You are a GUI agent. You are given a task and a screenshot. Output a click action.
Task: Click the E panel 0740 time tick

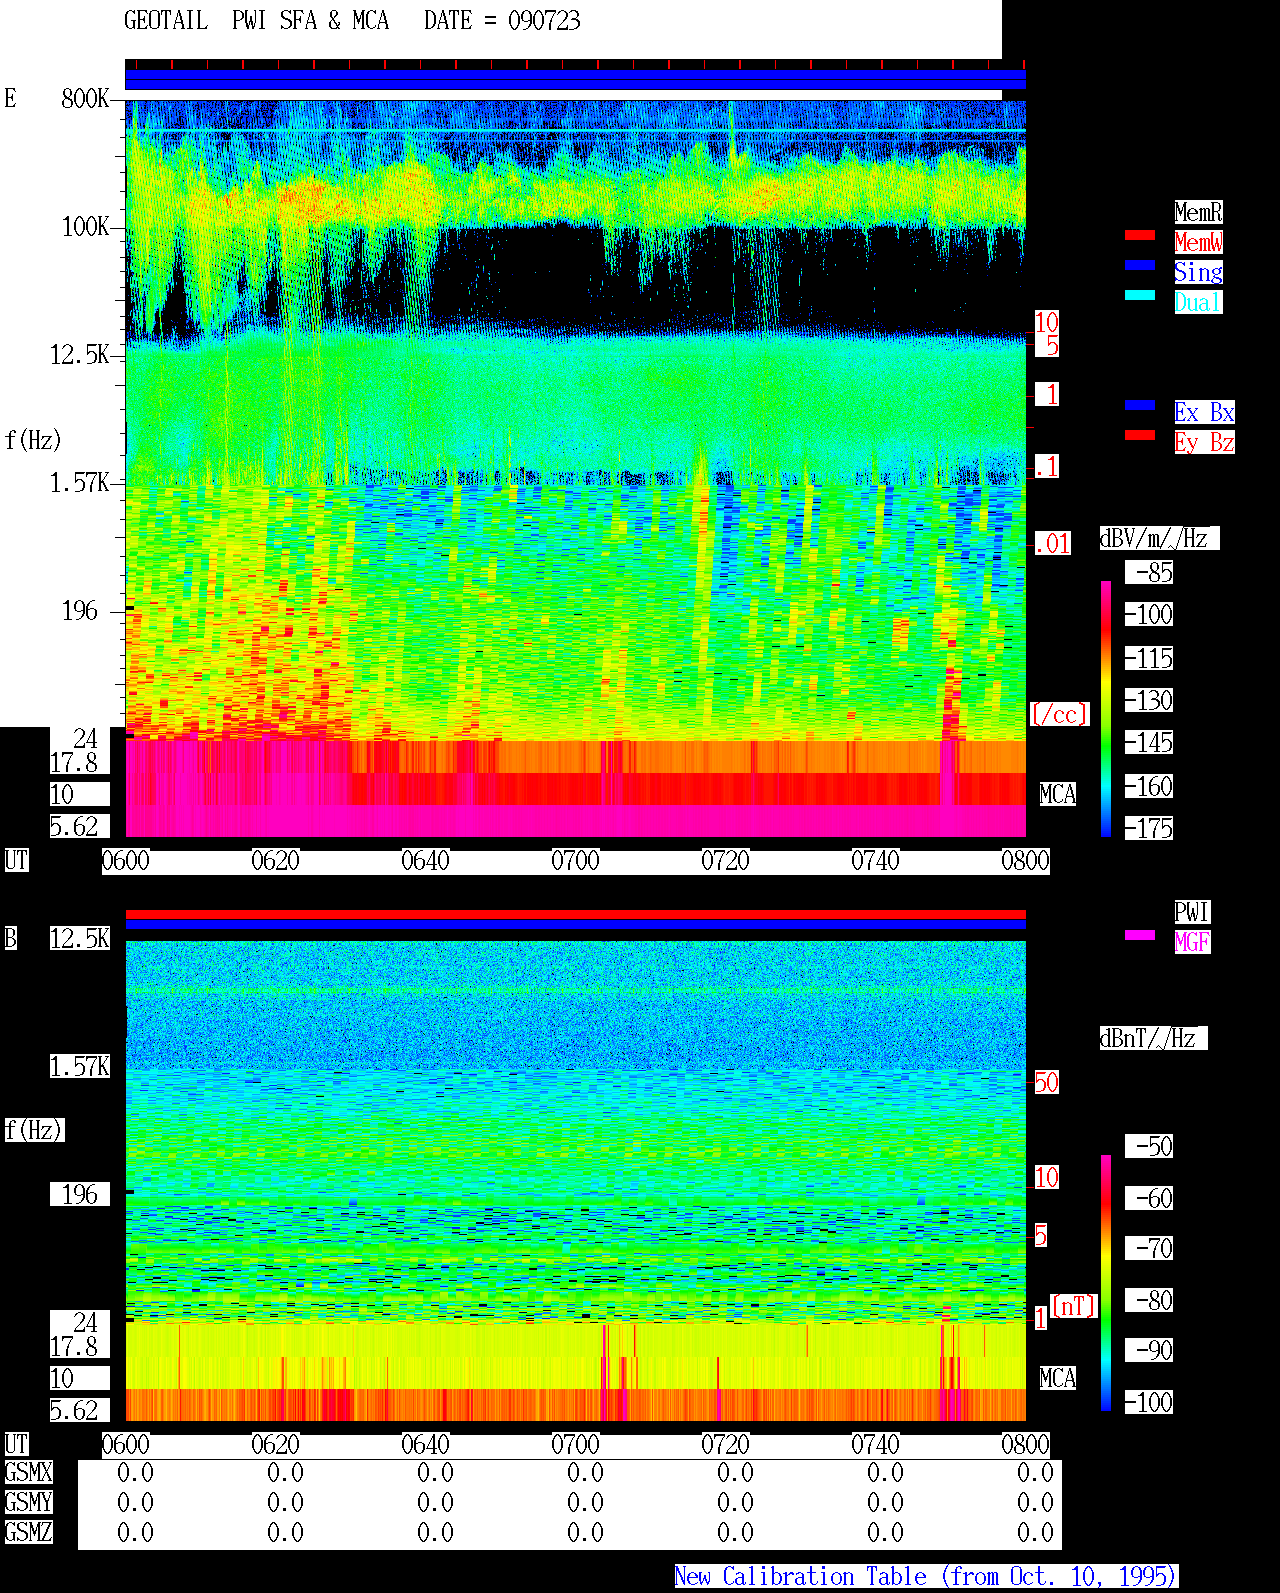click(875, 860)
